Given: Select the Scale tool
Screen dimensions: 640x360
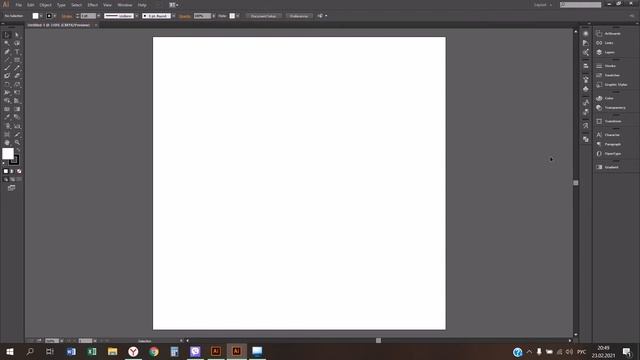Looking at the screenshot, I should click(17, 84).
